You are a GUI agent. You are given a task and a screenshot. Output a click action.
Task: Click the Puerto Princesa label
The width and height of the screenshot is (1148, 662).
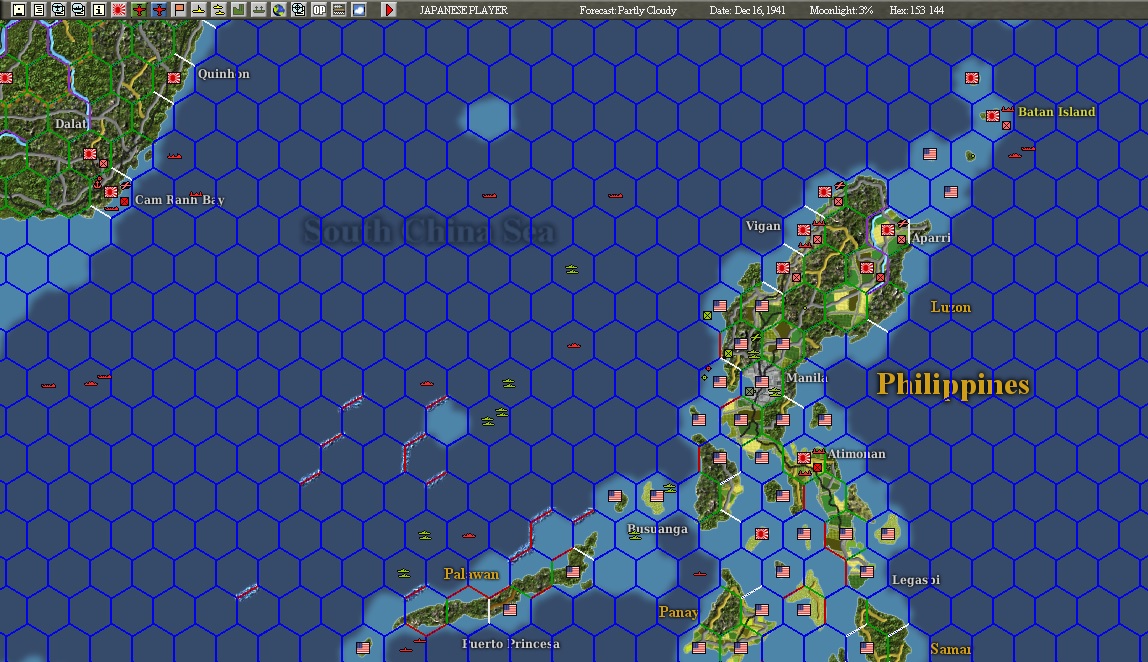[x=511, y=644]
